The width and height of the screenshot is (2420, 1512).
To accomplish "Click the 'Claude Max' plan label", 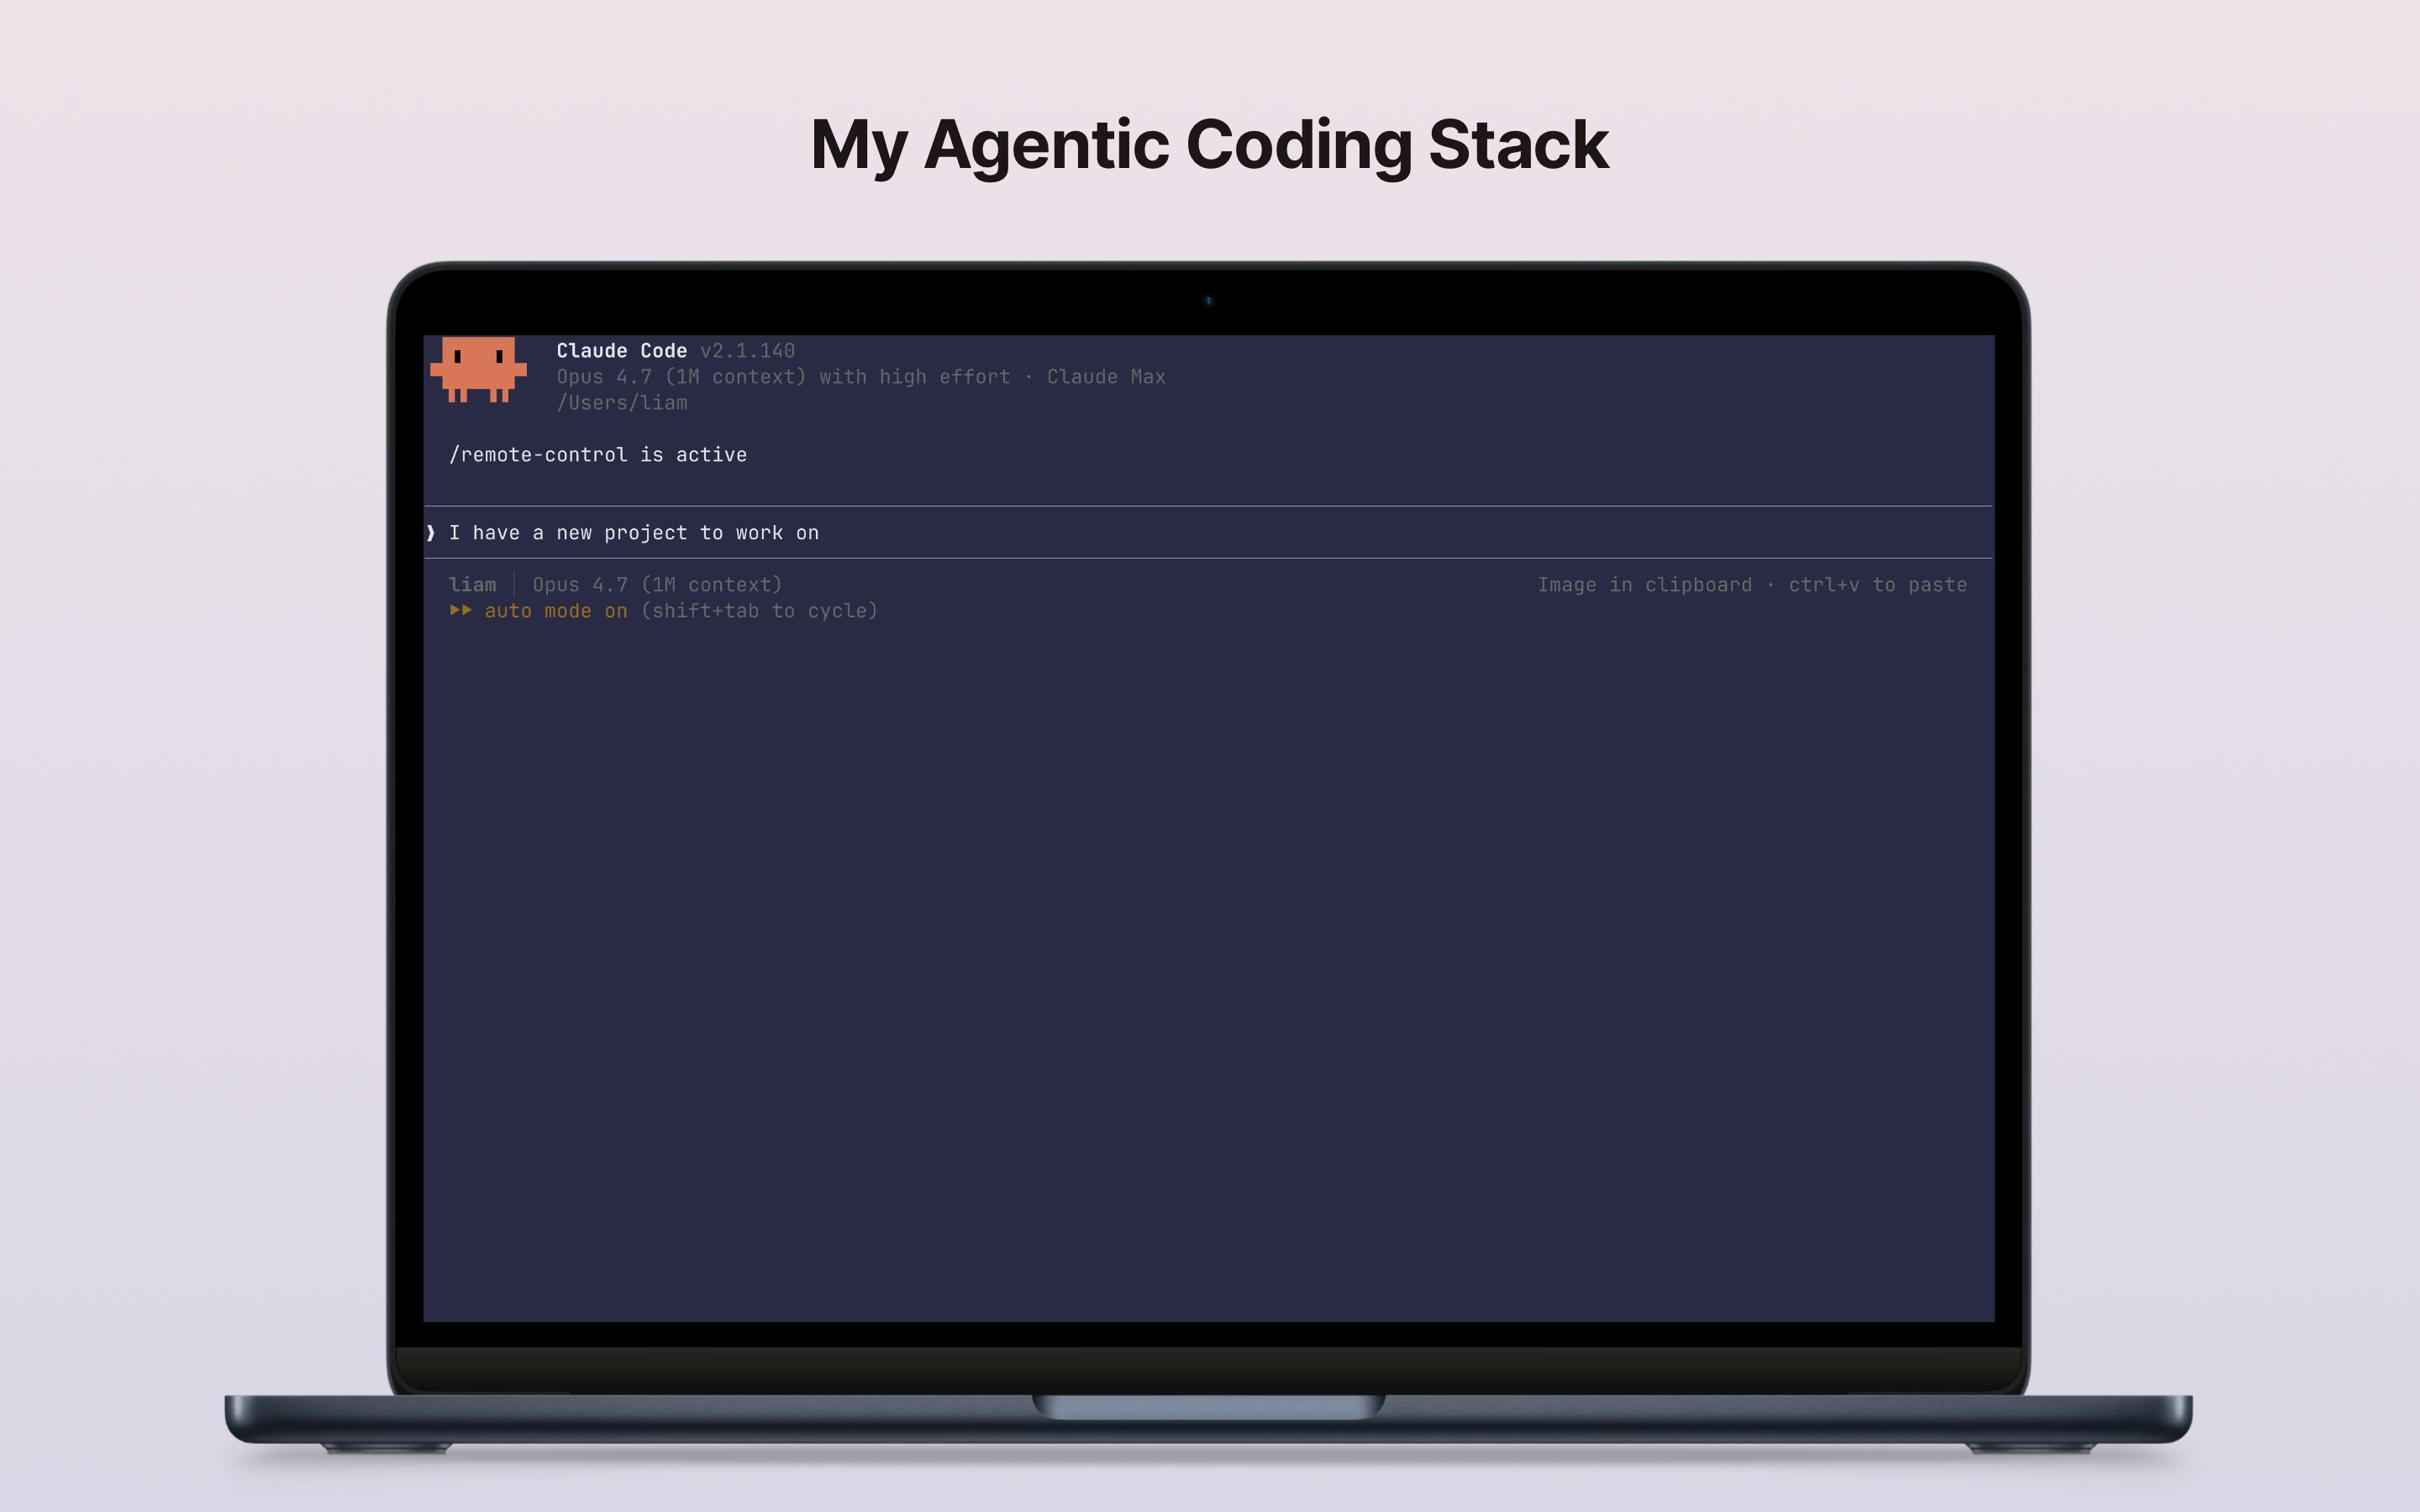I will pyautogui.click(x=1106, y=377).
